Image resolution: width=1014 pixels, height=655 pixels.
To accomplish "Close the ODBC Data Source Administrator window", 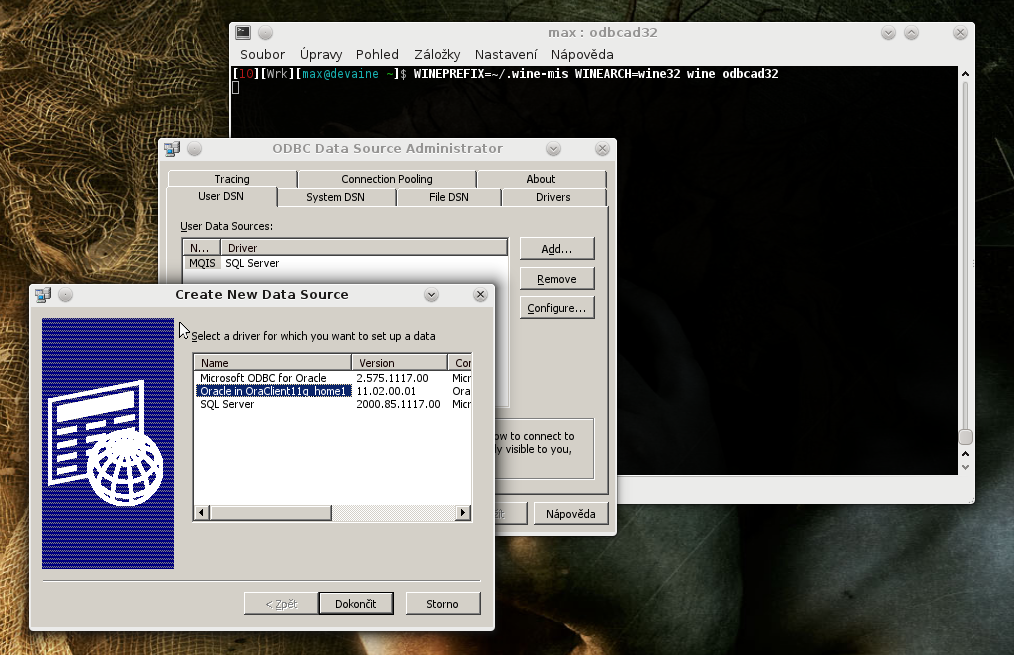I will click(x=602, y=149).
